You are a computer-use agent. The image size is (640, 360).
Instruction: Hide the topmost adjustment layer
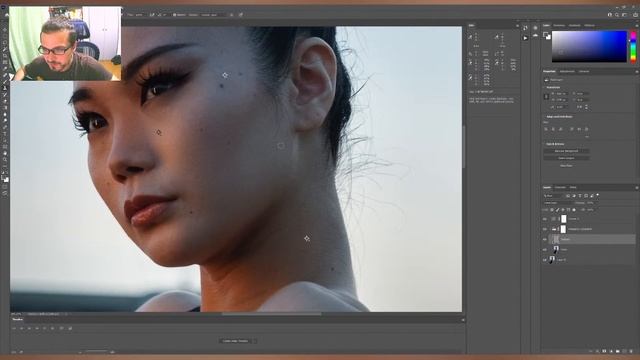pos(544,219)
